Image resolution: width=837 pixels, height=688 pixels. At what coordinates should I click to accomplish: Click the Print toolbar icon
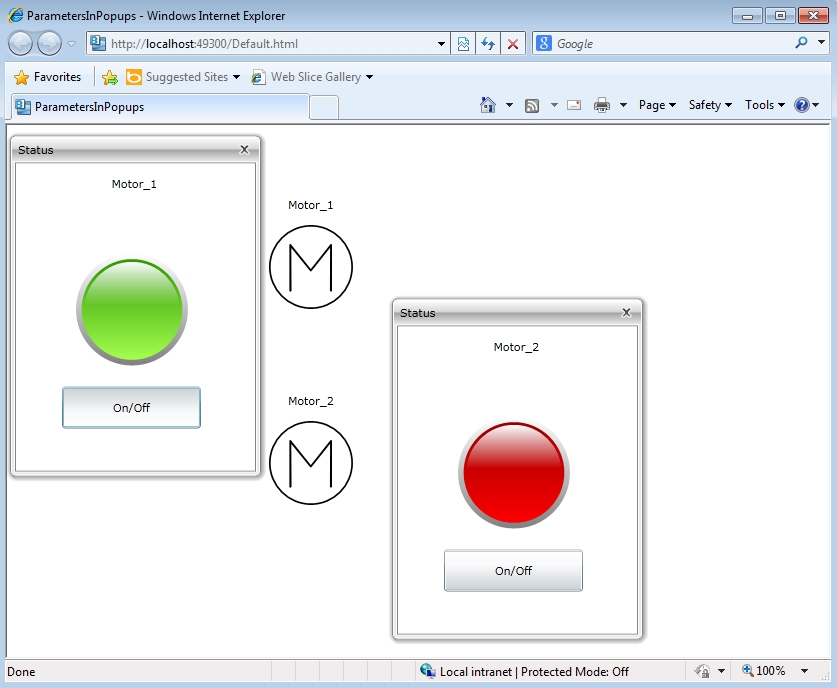click(602, 105)
